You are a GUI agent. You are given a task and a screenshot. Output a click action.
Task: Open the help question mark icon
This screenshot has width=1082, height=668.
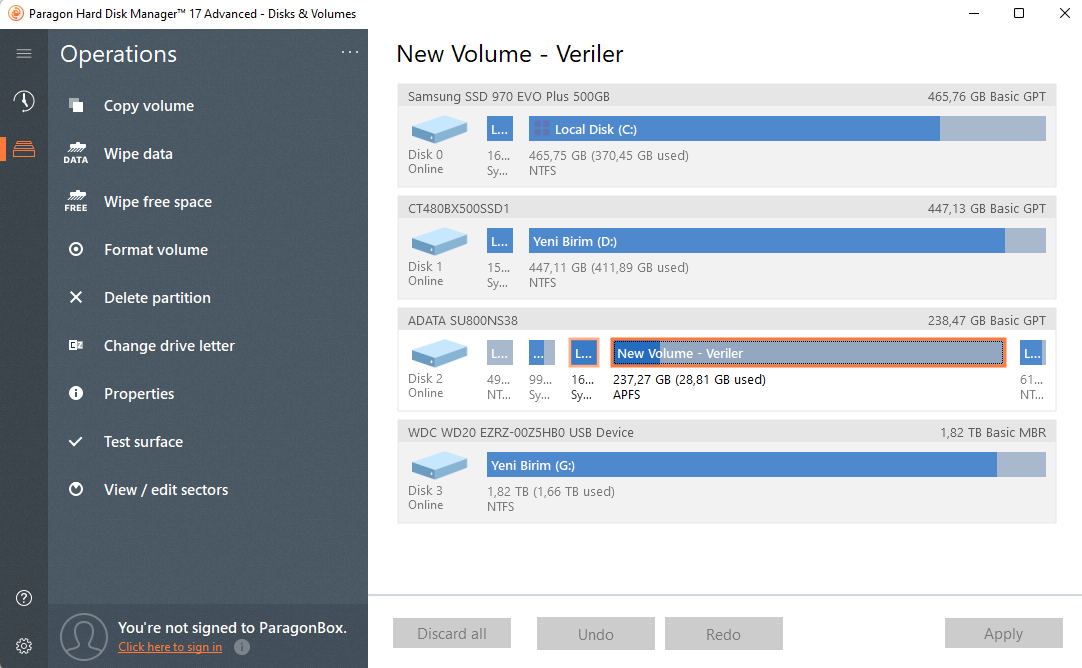click(24, 598)
